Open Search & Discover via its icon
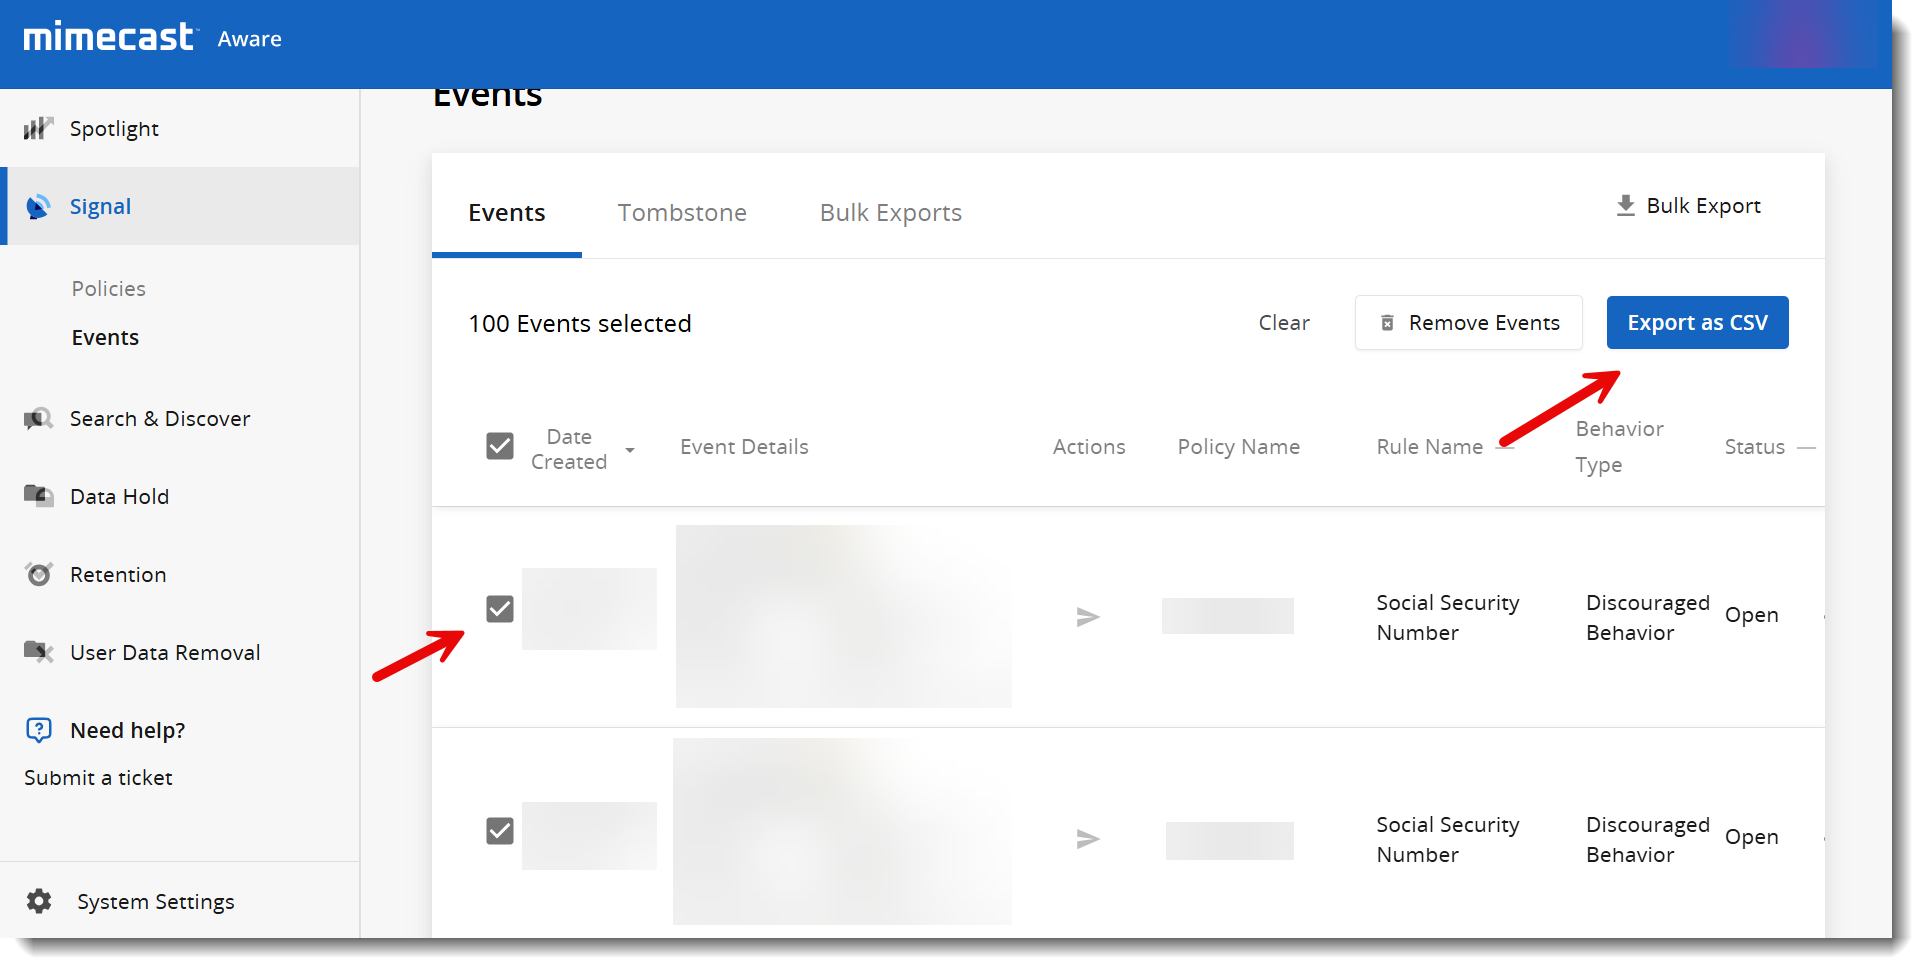1926x972 pixels. 38,419
